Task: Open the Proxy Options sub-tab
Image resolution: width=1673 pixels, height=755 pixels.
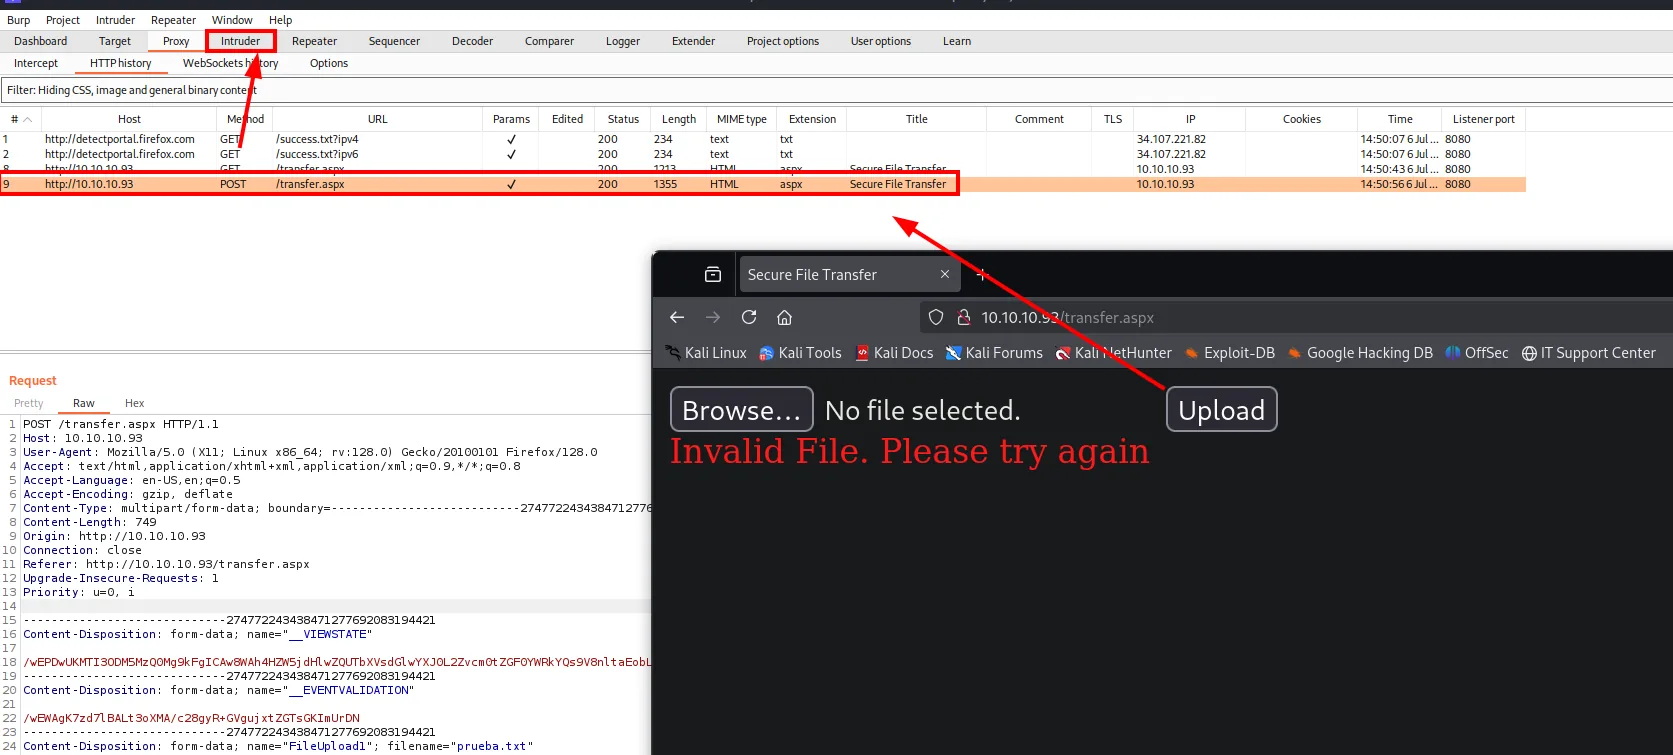Action: coord(329,63)
